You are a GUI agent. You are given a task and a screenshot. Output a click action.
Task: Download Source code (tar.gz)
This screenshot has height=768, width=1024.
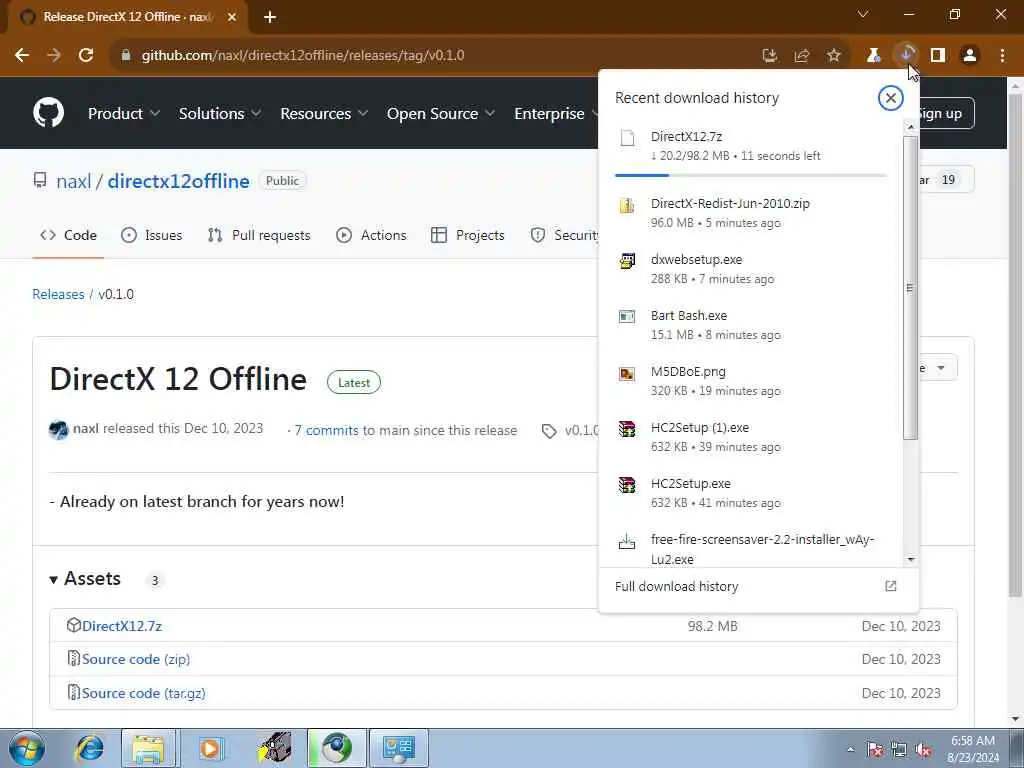click(144, 693)
